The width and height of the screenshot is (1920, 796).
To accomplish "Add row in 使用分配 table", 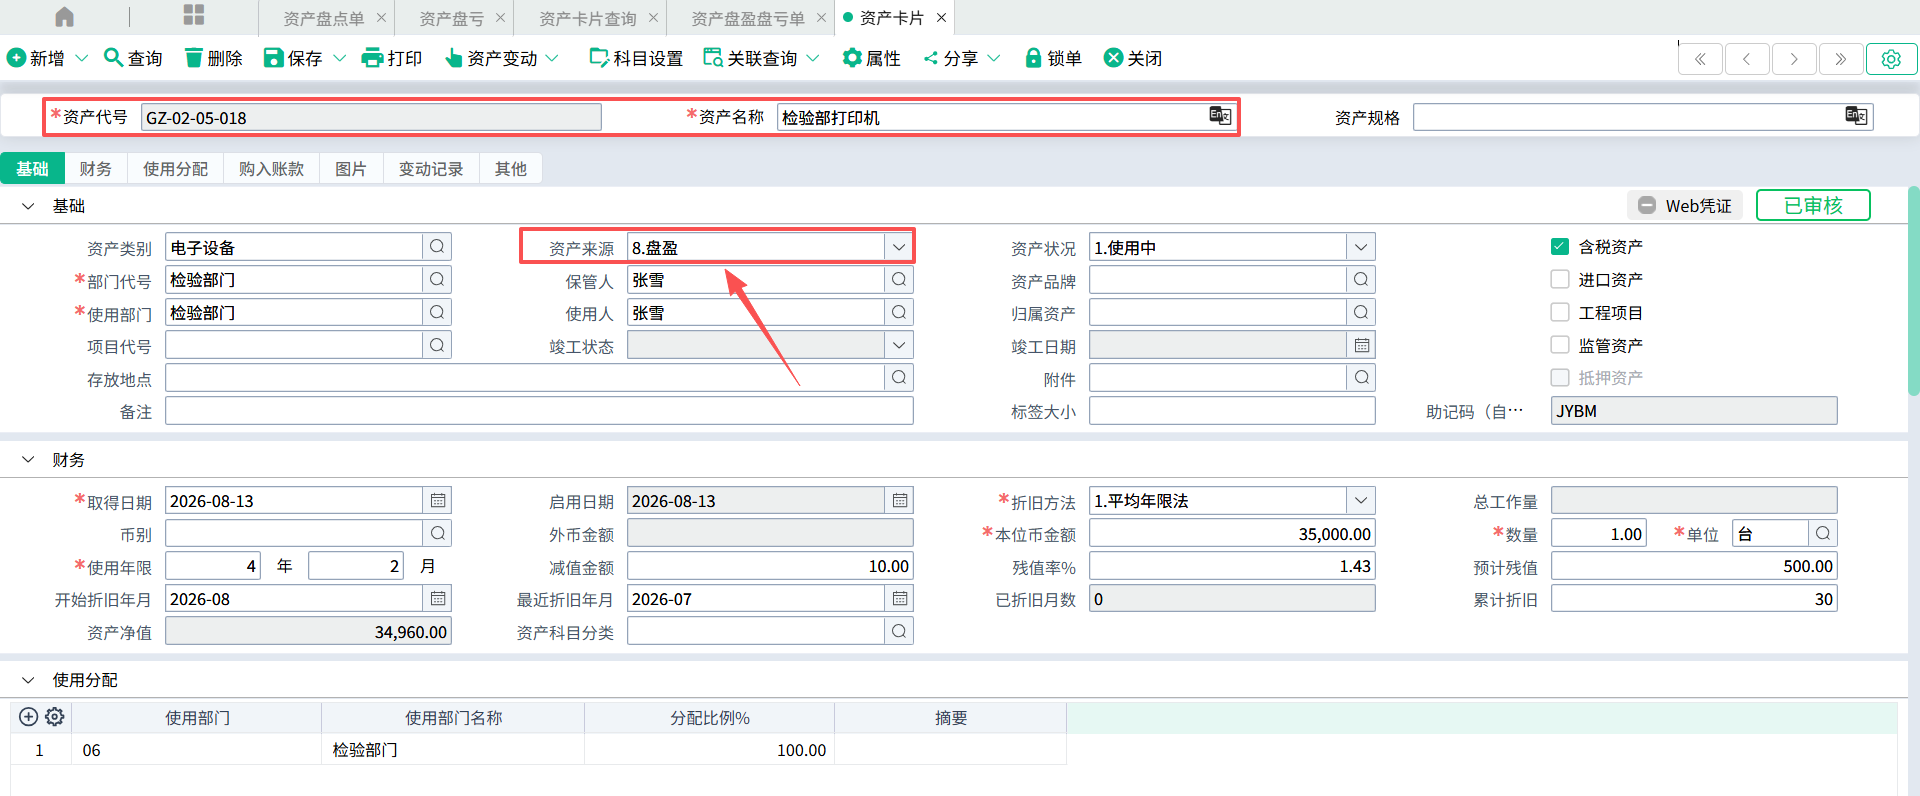I will click(29, 717).
